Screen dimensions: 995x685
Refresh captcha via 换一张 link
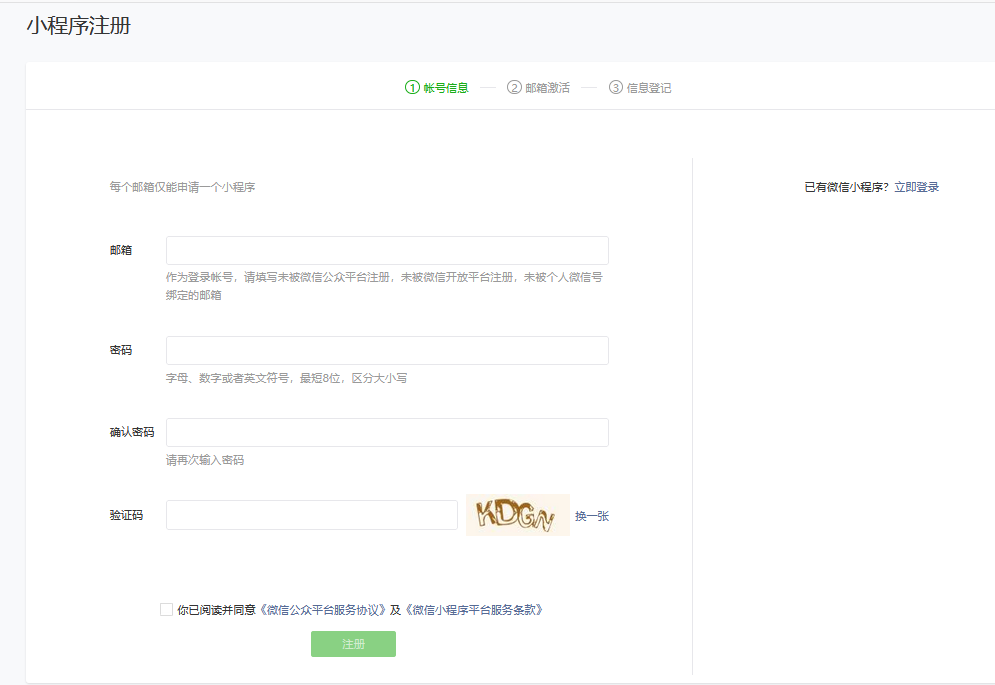591,516
